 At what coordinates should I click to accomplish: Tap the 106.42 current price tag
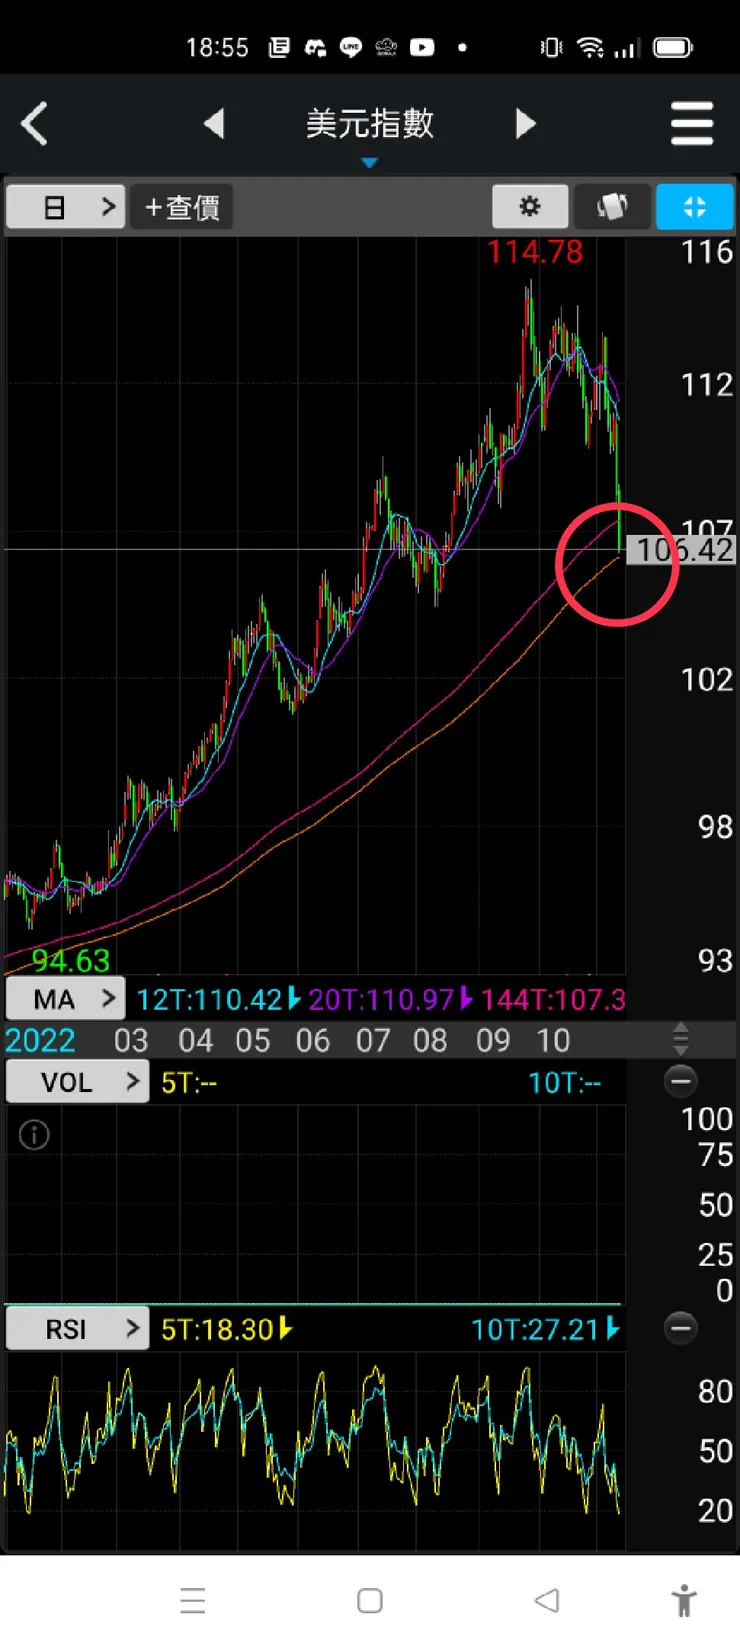click(681, 550)
